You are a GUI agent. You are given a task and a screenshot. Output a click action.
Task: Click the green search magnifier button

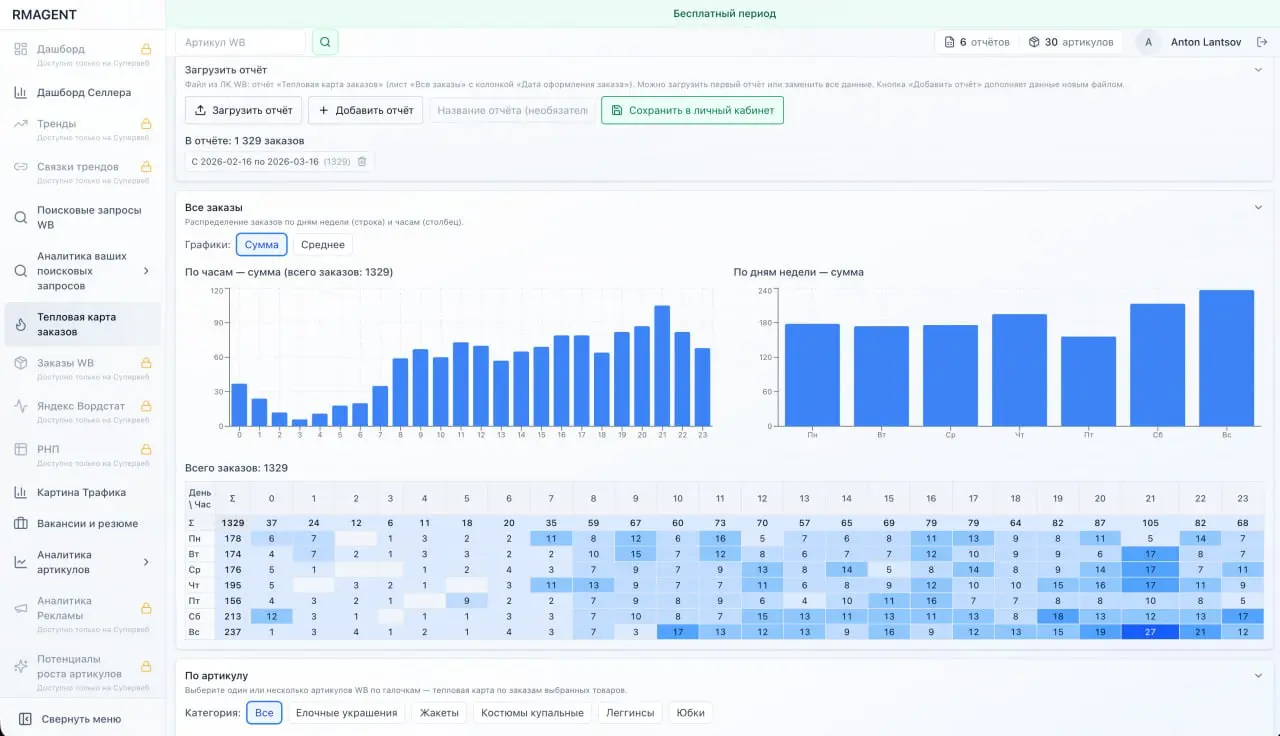(325, 42)
